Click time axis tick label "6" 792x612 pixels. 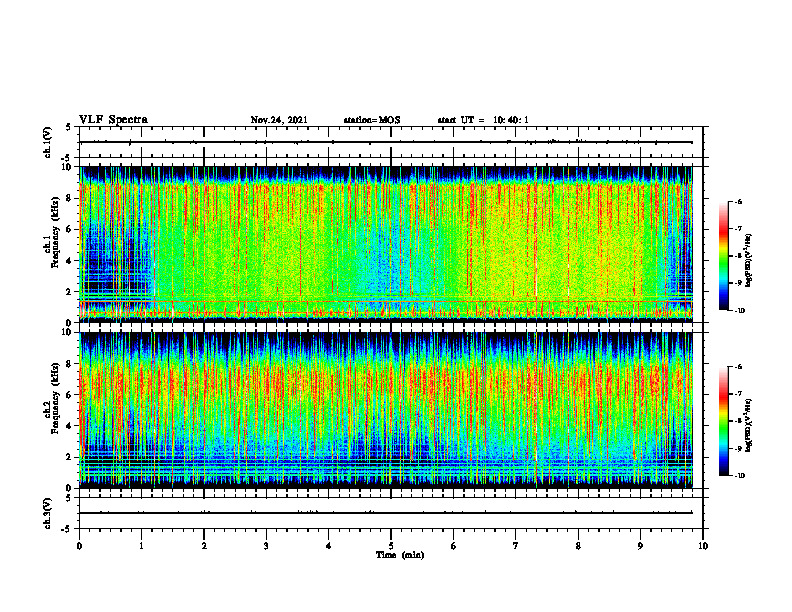pyautogui.click(x=454, y=546)
